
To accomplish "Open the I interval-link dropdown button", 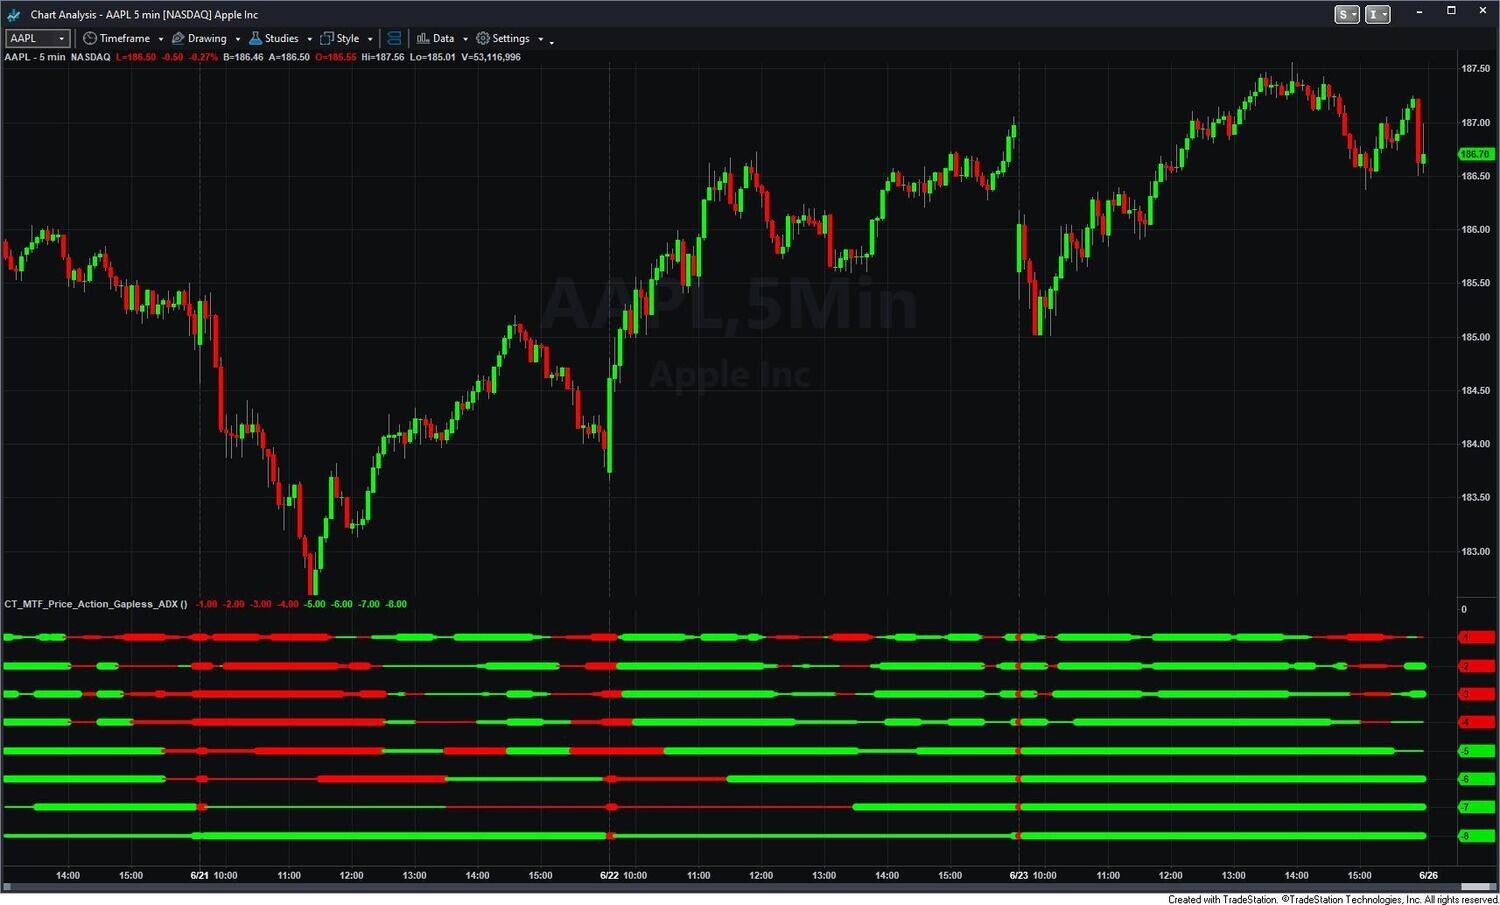I will [x=1378, y=14].
